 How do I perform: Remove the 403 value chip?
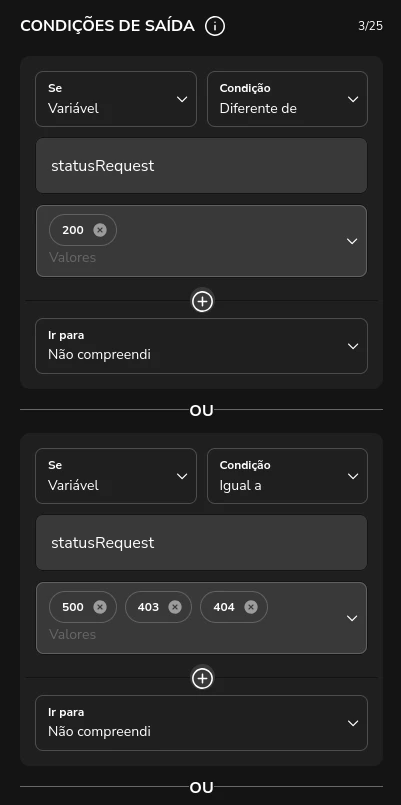click(x=175, y=607)
